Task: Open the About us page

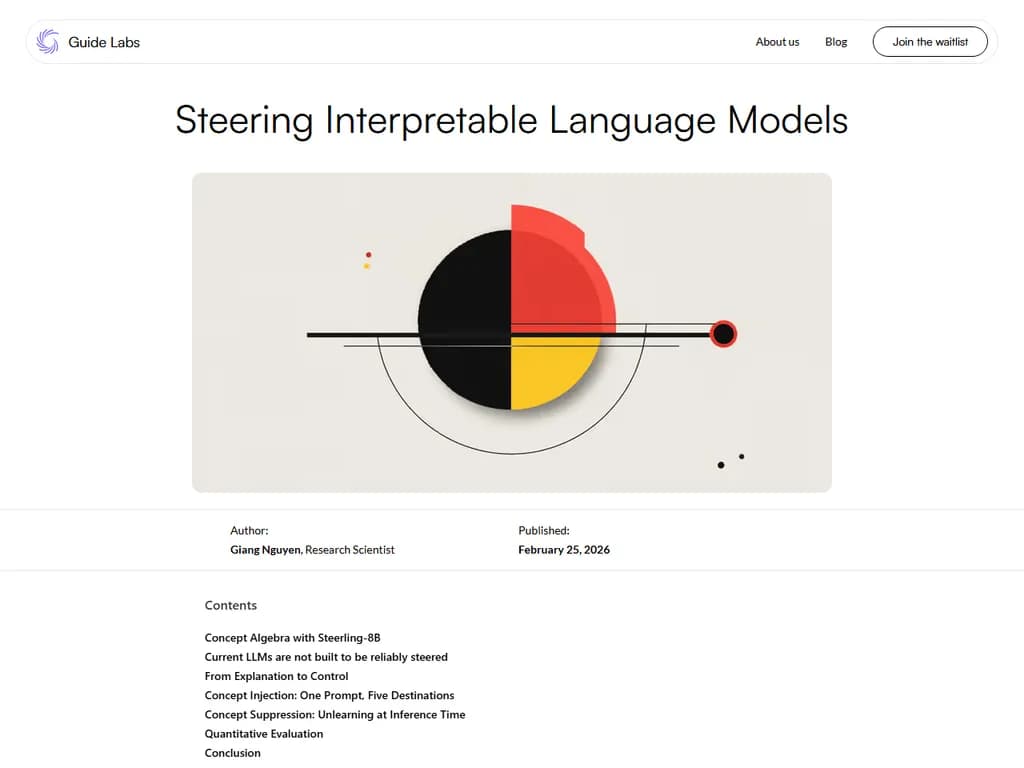Action: 777,42
